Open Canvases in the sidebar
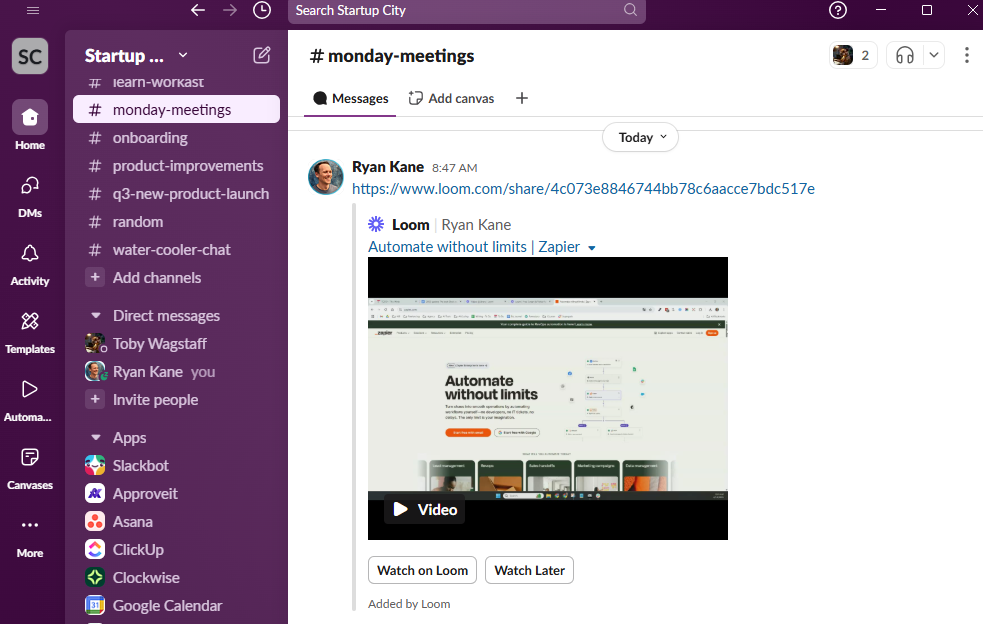The image size is (983, 624). click(30, 468)
